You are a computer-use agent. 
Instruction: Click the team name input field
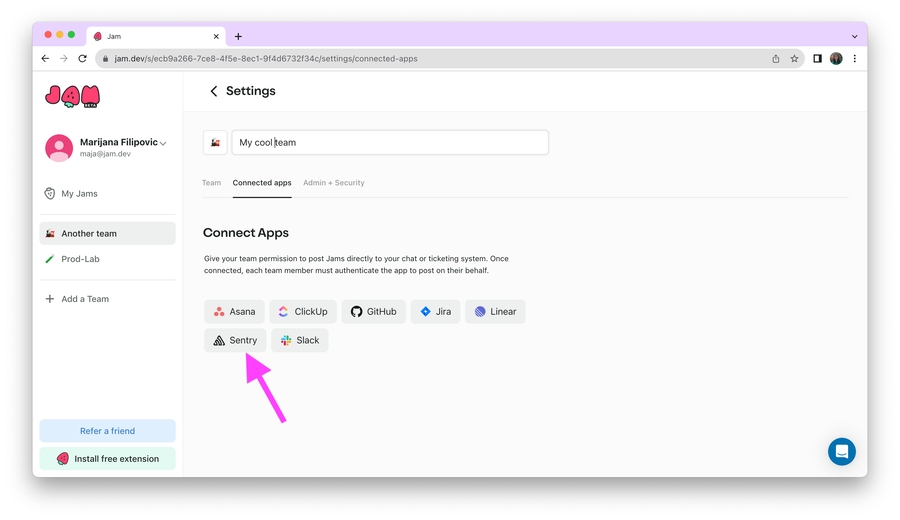[x=390, y=143]
